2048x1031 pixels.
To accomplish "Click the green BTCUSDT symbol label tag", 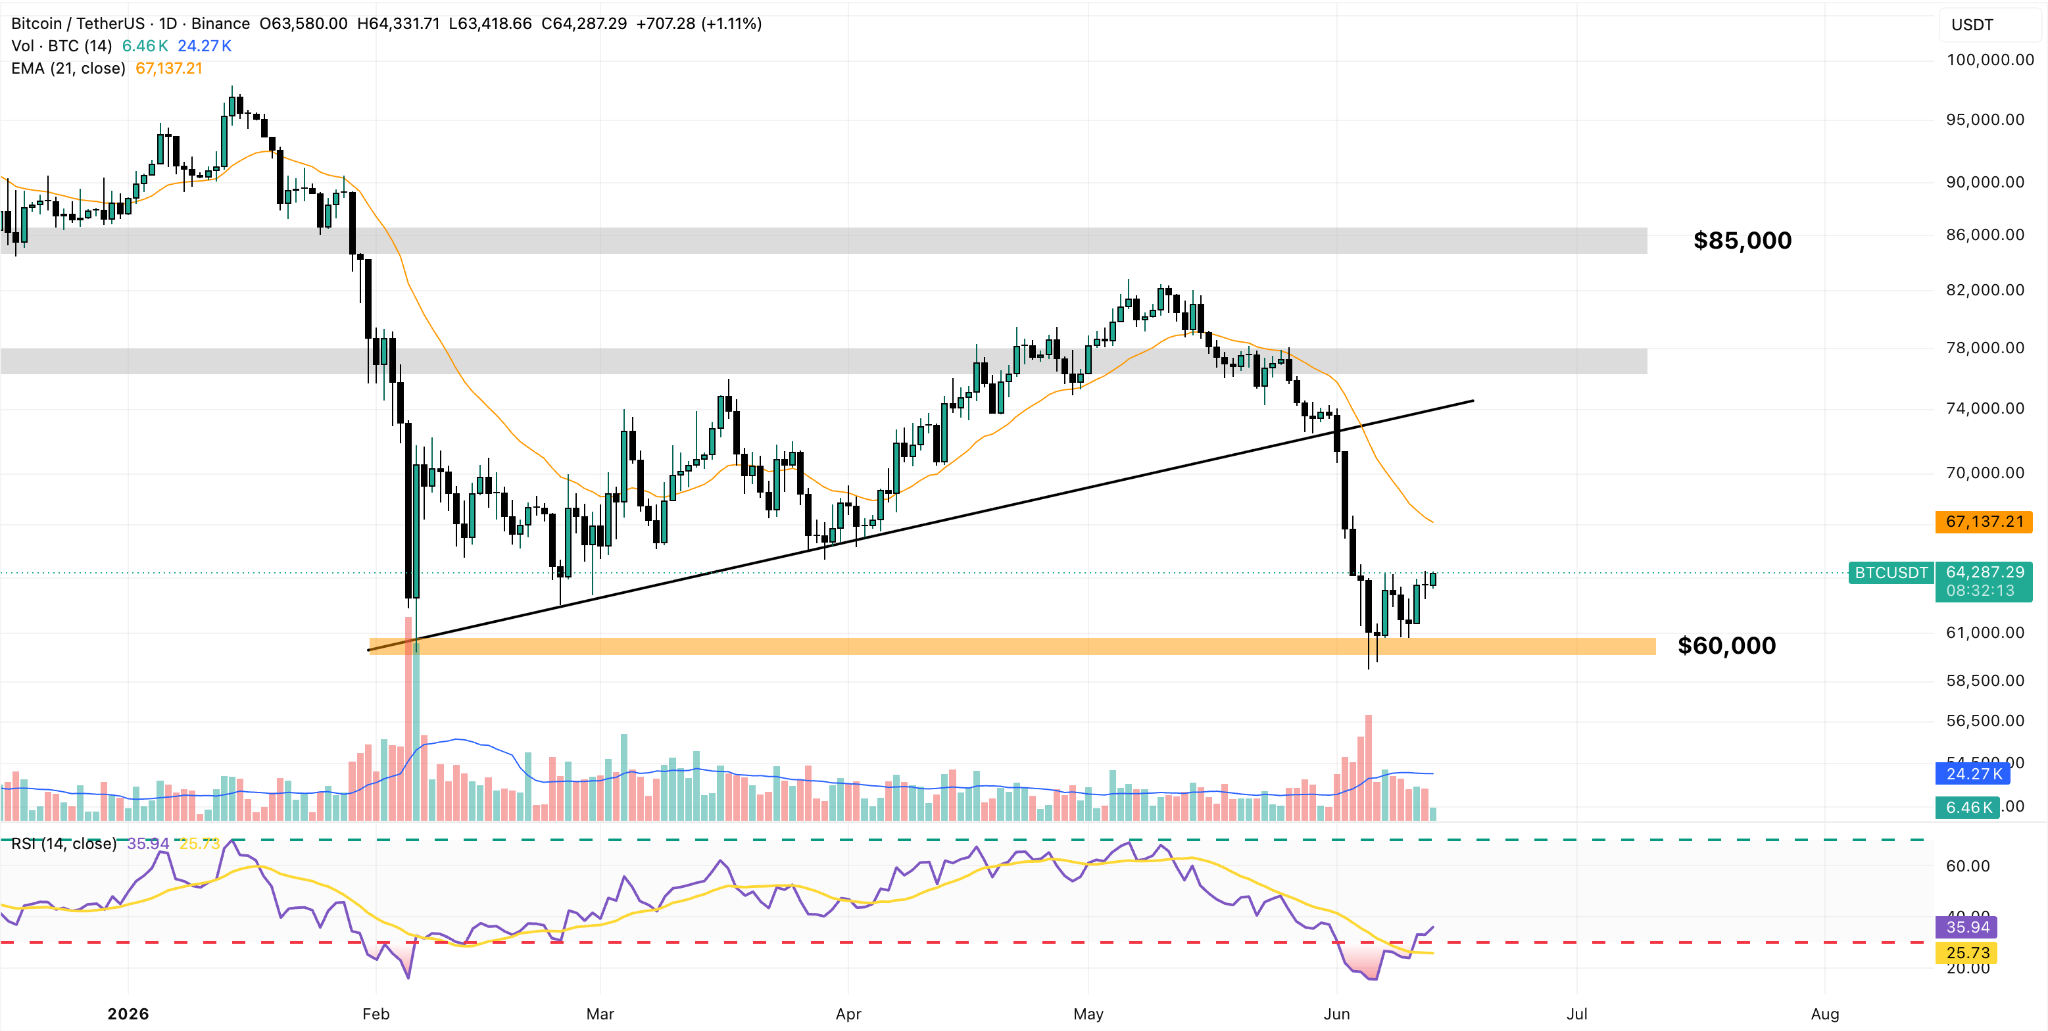I will coord(1891,573).
